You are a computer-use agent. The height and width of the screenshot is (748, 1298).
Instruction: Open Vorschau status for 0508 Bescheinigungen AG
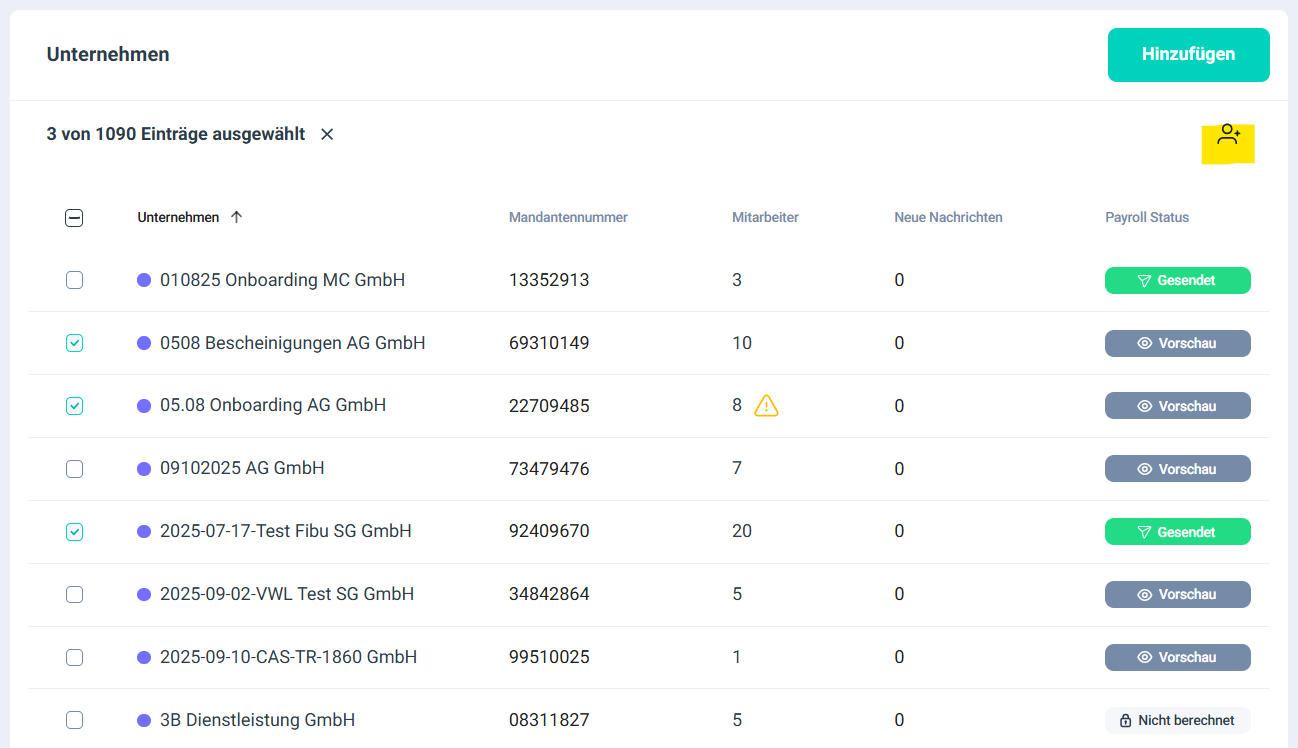coord(1177,343)
